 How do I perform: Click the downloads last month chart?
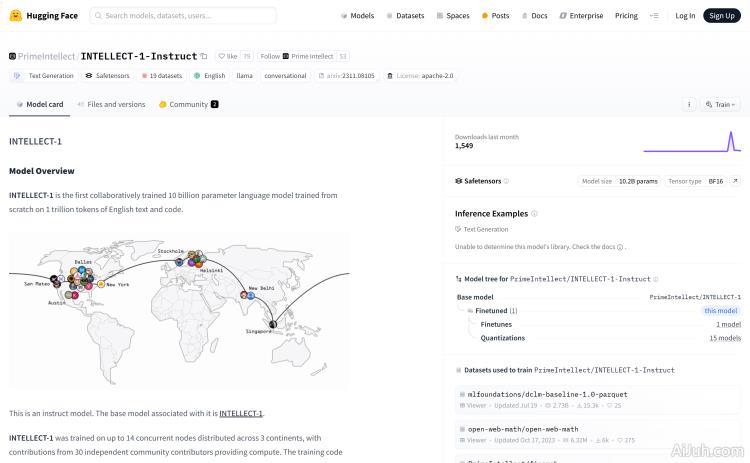coord(691,141)
